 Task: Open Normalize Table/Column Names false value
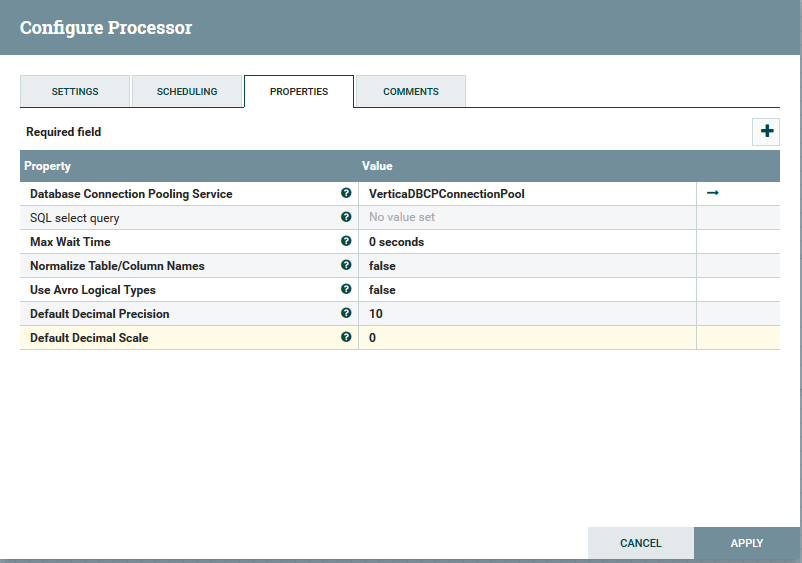[526, 265]
